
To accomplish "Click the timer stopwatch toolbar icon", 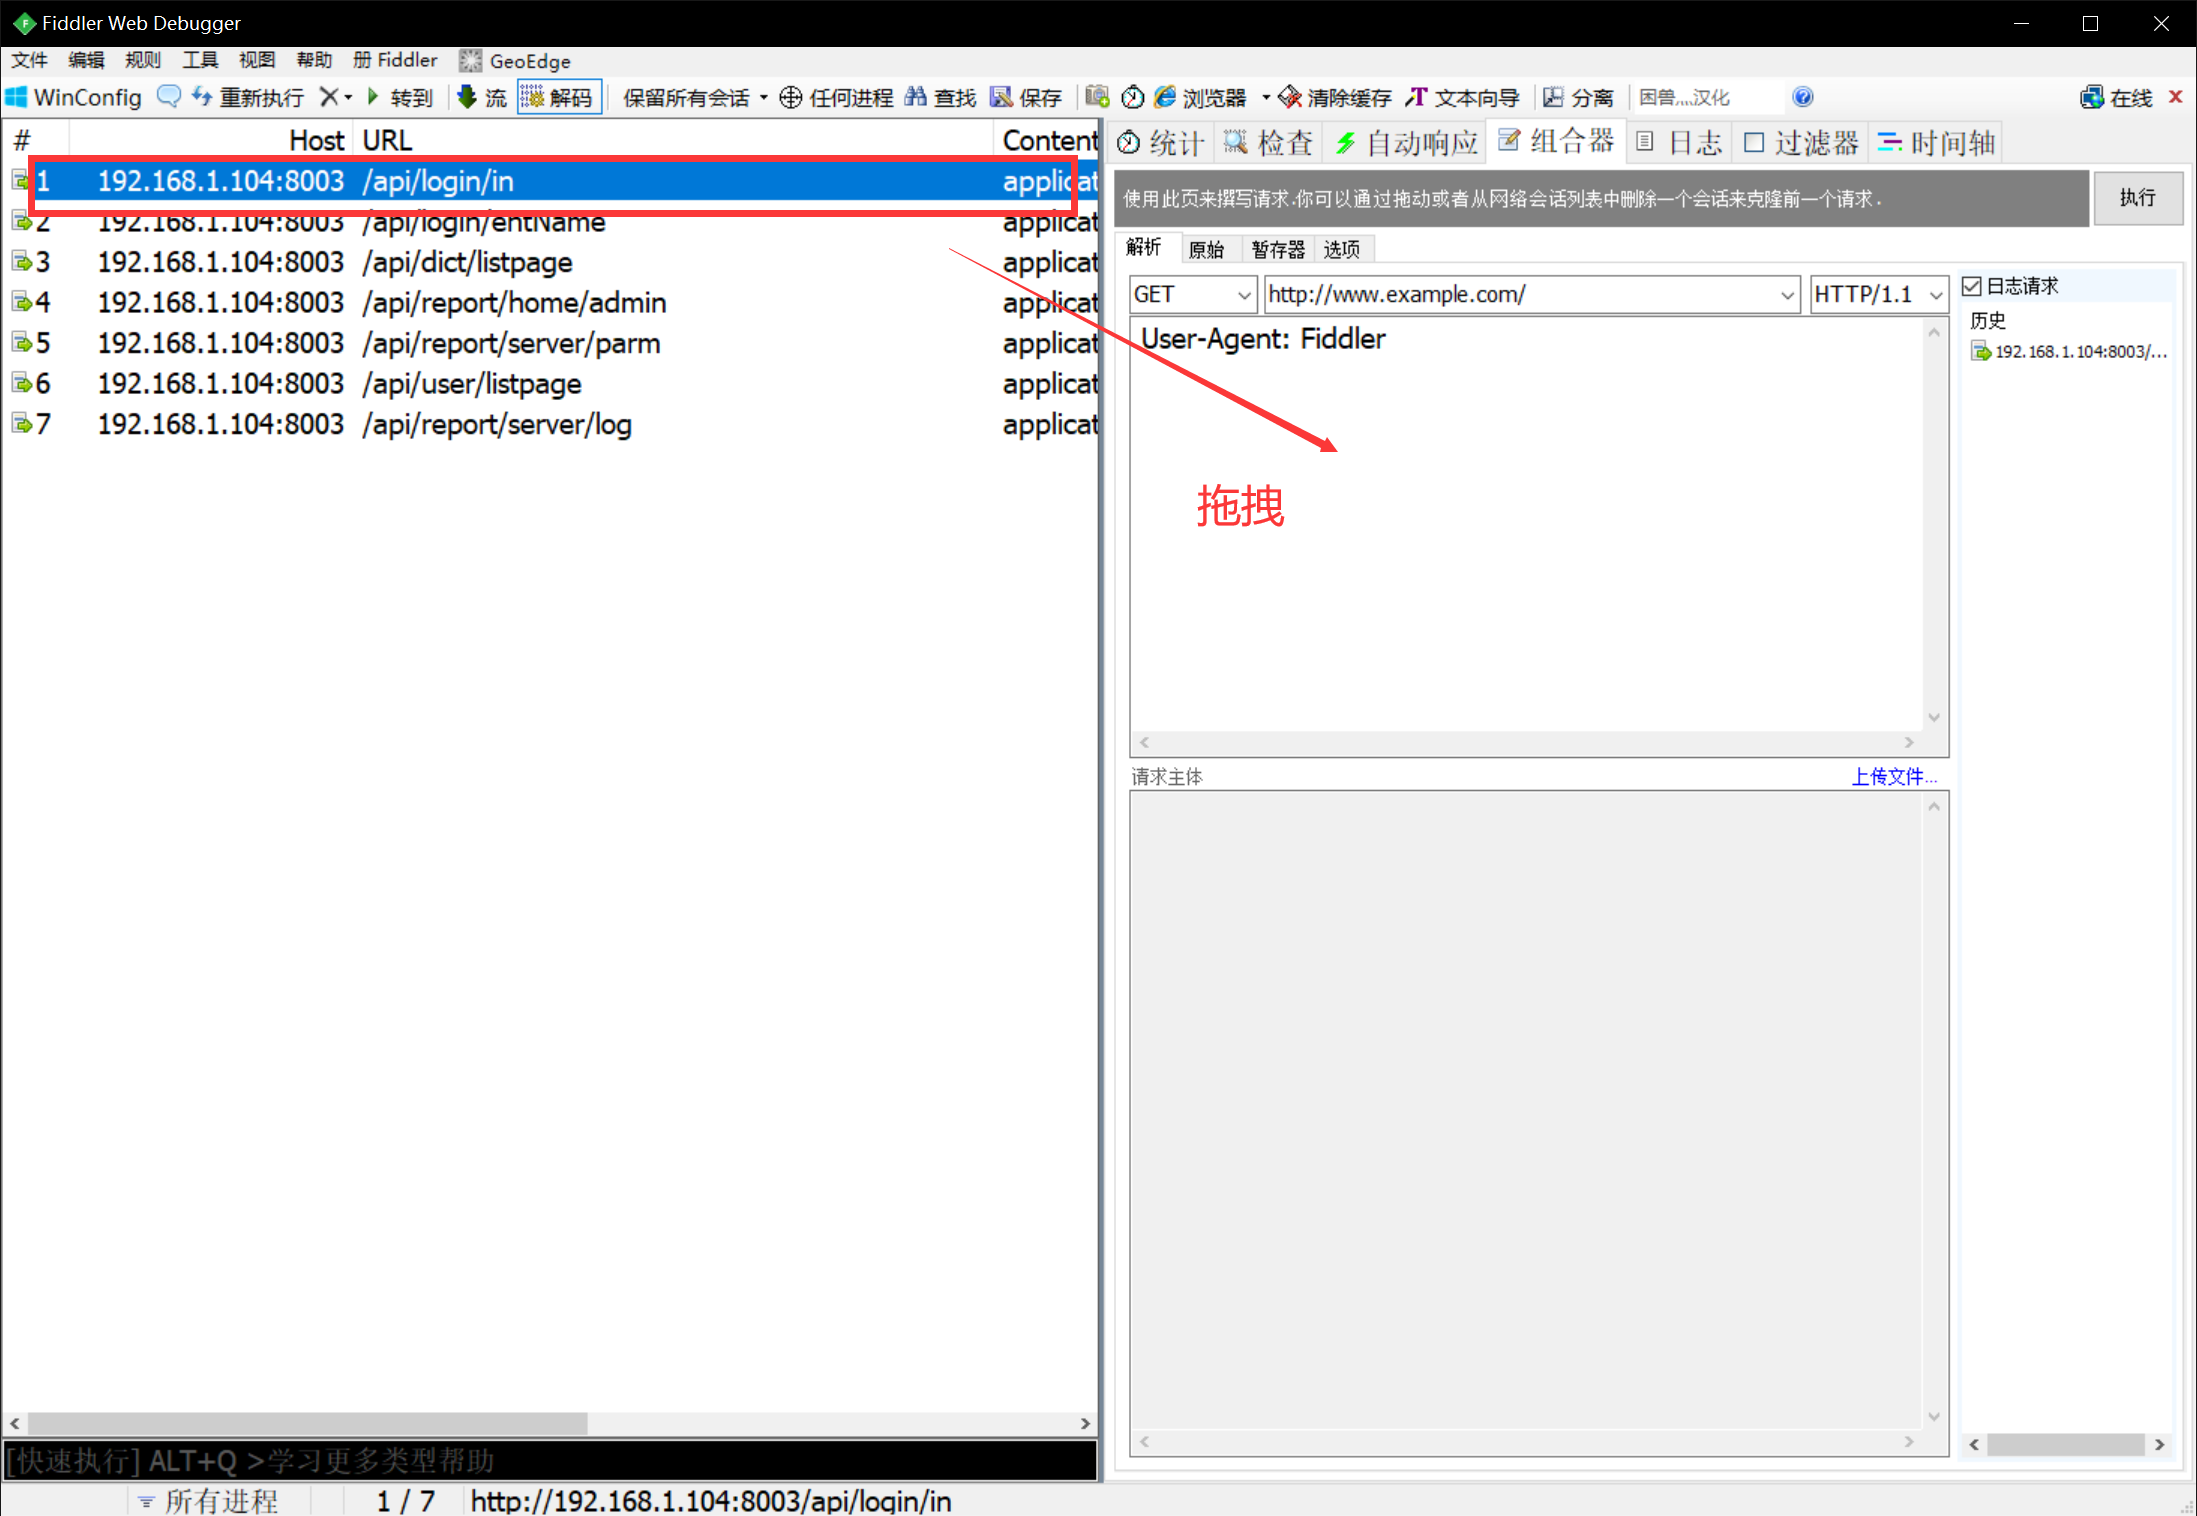I will tap(1132, 97).
